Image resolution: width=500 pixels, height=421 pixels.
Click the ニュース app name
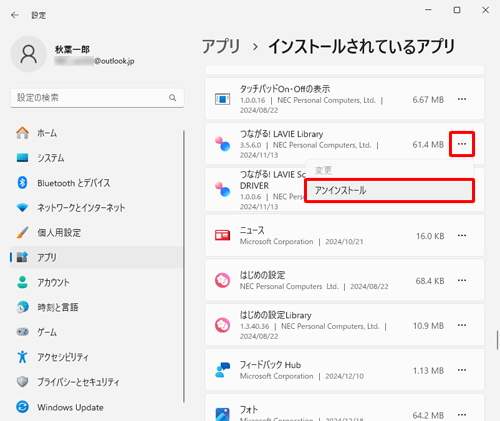coord(252,230)
